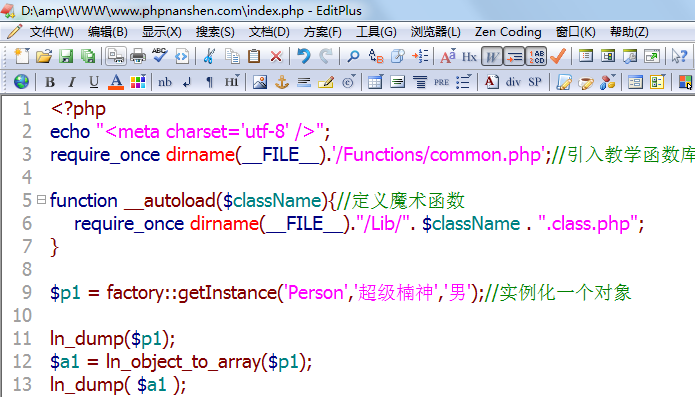Insert horizontal rule icon

click(304, 82)
